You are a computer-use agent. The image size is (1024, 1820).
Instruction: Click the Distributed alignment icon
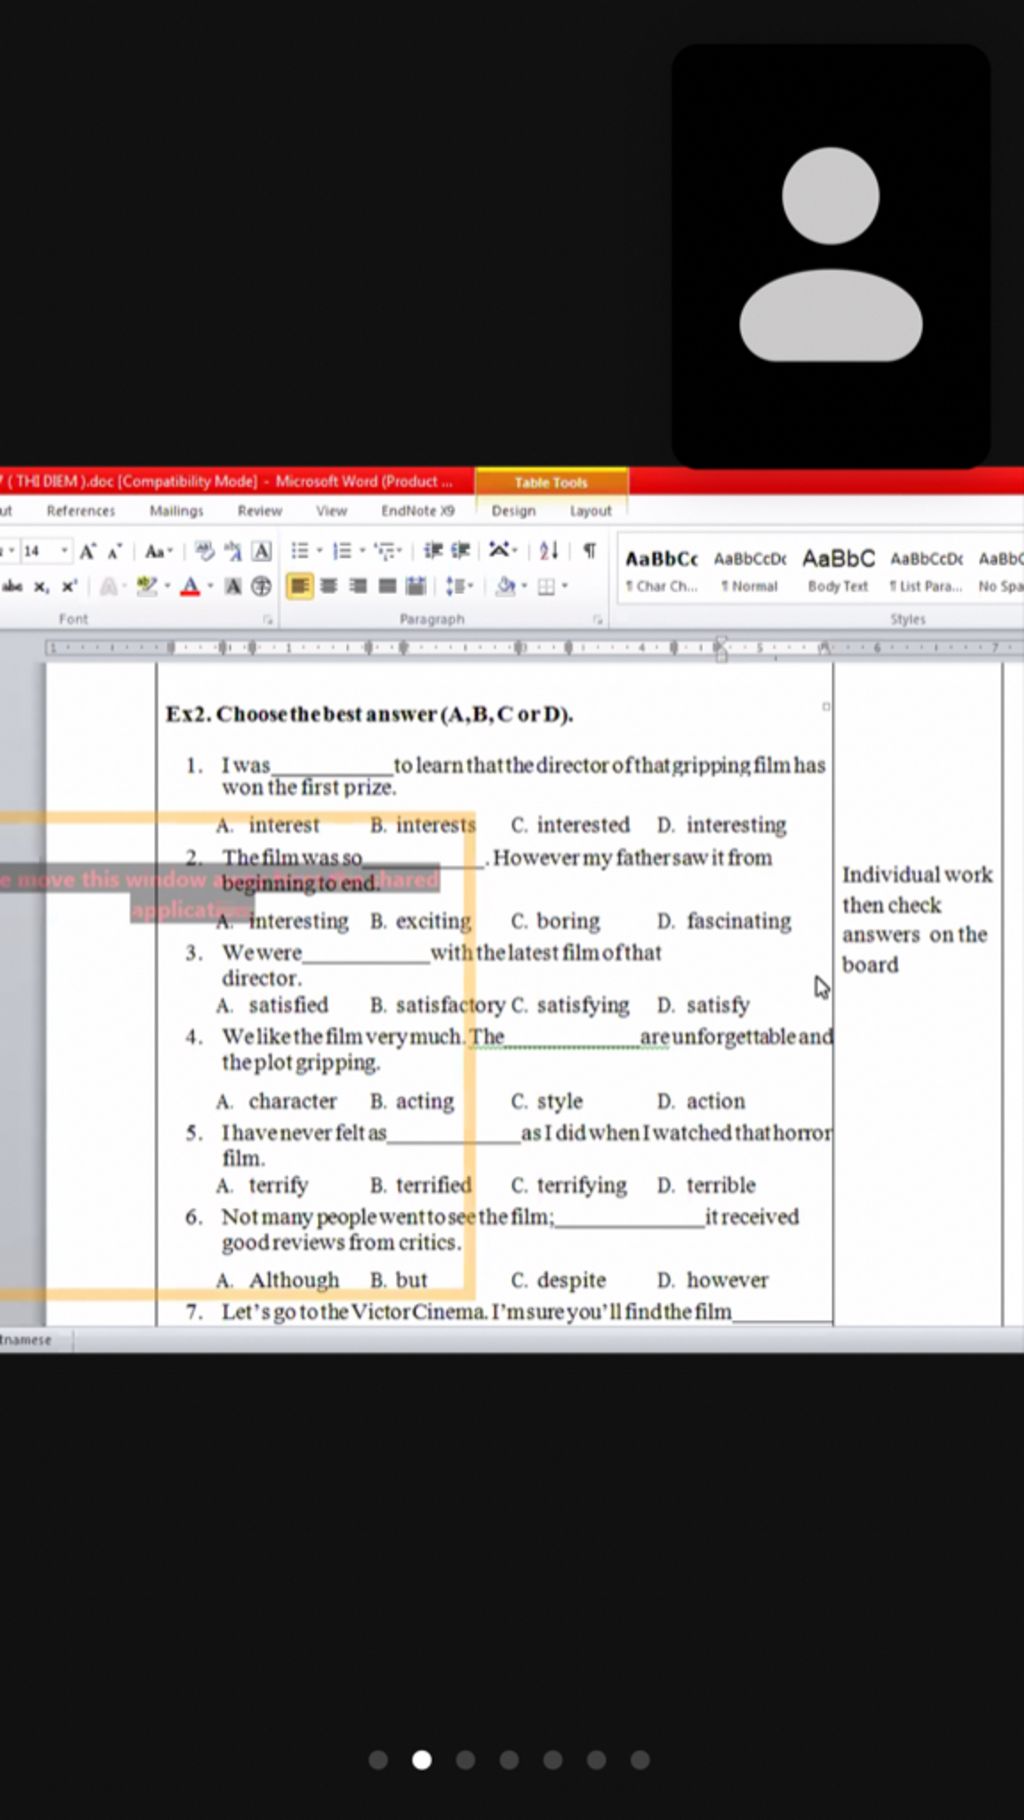click(x=416, y=587)
